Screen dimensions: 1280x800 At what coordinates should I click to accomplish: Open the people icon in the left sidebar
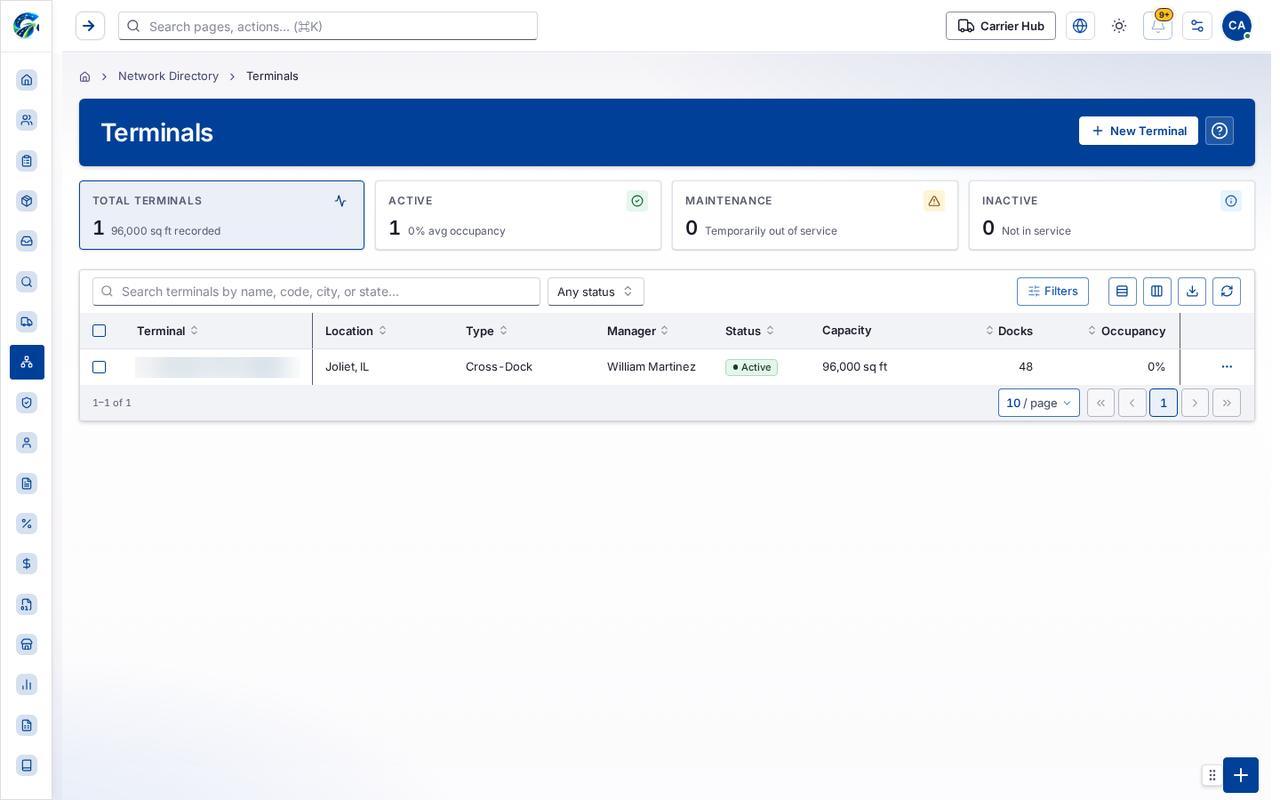(27, 120)
